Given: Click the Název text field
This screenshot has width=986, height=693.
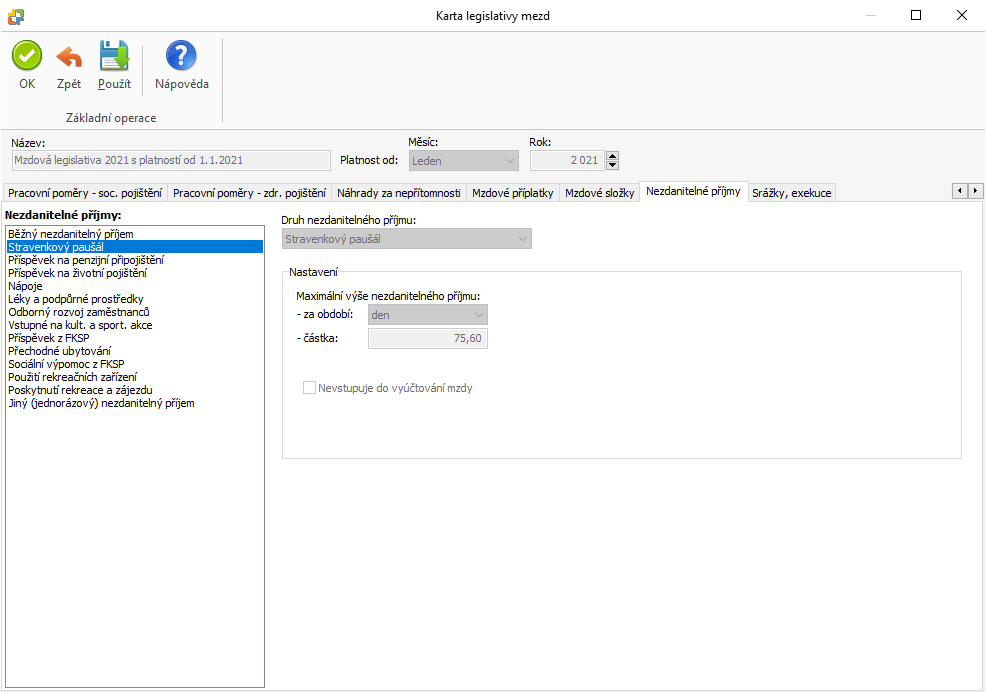Looking at the screenshot, I should (x=170, y=160).
